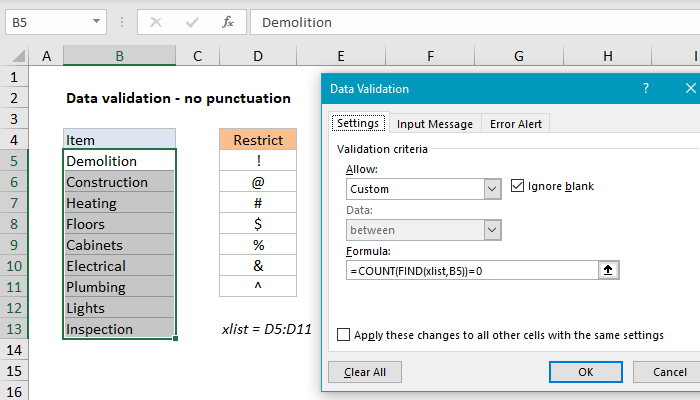Click the Insert Function fx icon
The height and width of the screenshot is (400, 700).
[227, 21]
